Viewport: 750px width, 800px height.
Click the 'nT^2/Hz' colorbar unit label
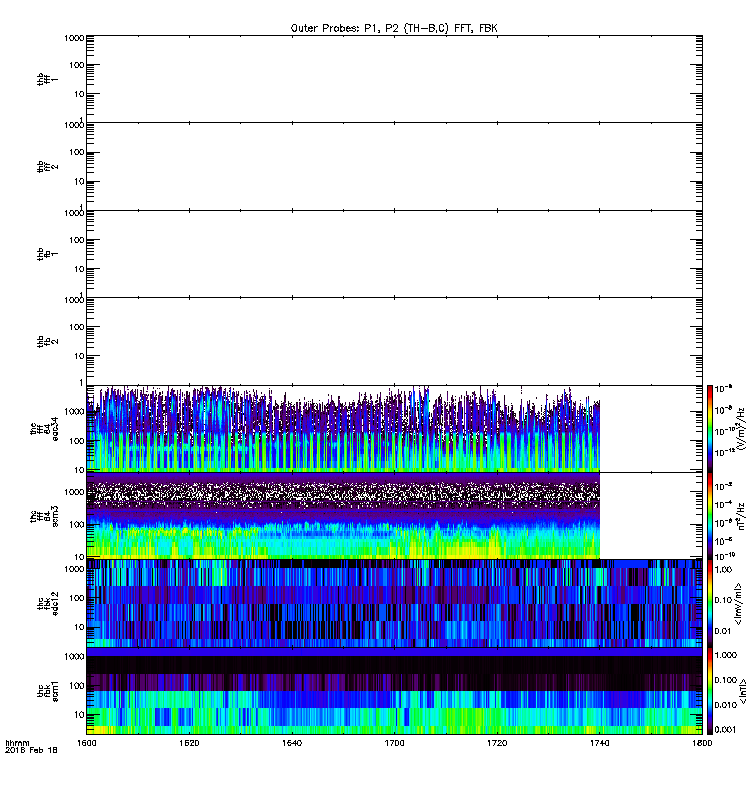point(741,516)
